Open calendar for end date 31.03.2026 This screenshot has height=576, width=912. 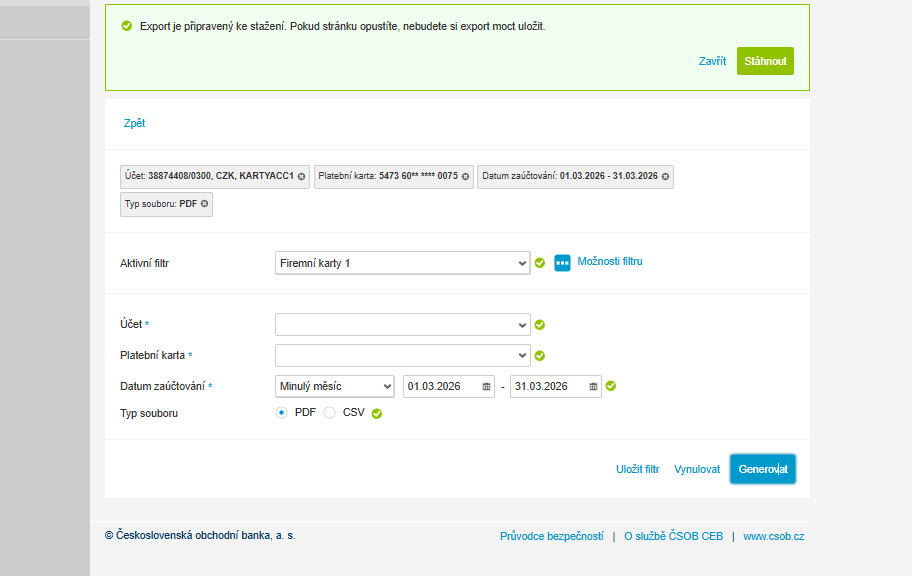pyautogui.click(x=593, y=387)
